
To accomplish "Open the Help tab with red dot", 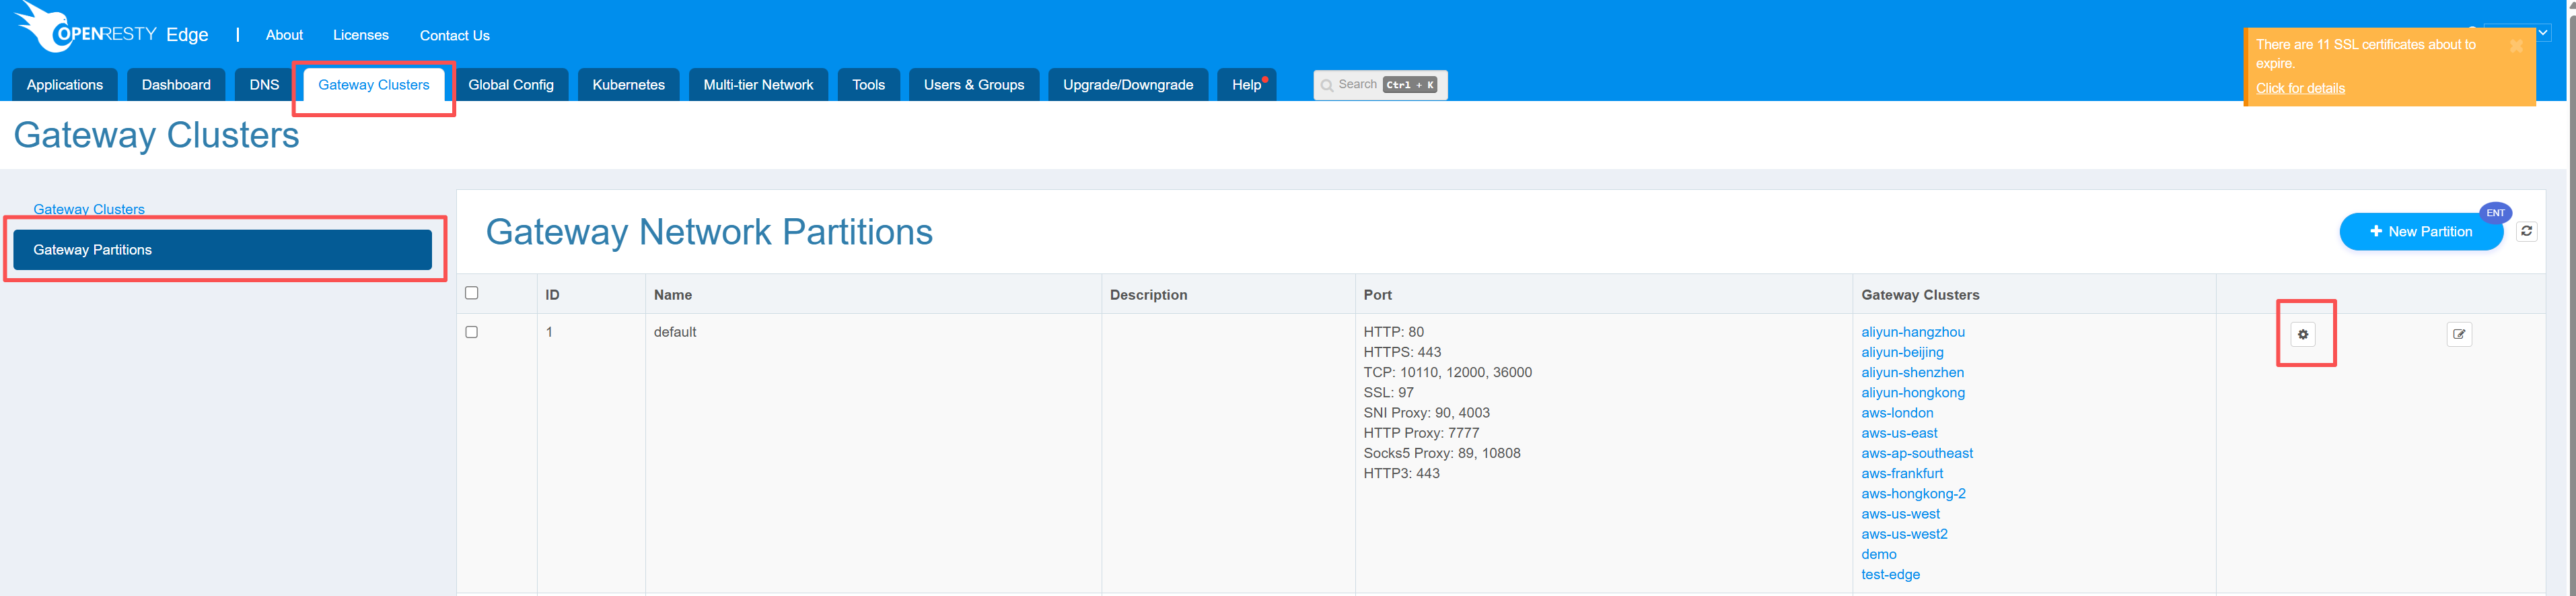I will (x=1246, y=85).
